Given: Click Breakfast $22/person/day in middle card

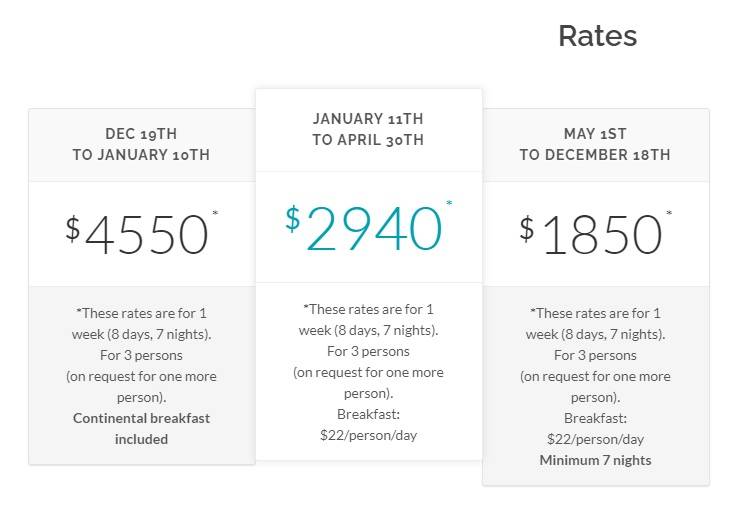Looking at the screenshot, I should [368, 425].
